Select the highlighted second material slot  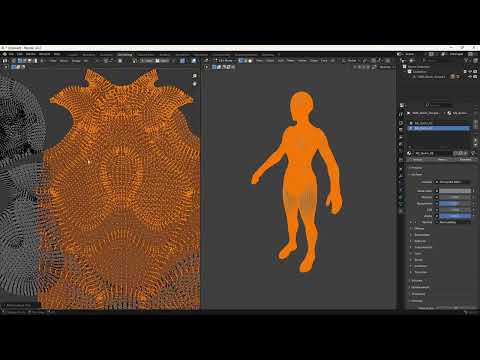point(439,128)
